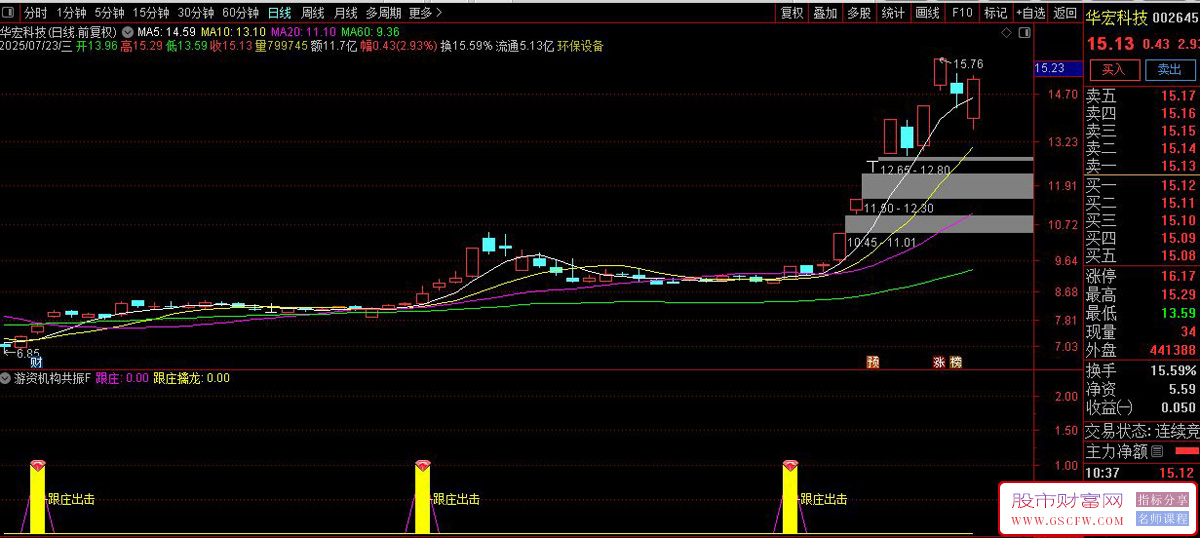Click the second red gem signal marker
This screenshot has height=538, width=1200.
point(422,466)
